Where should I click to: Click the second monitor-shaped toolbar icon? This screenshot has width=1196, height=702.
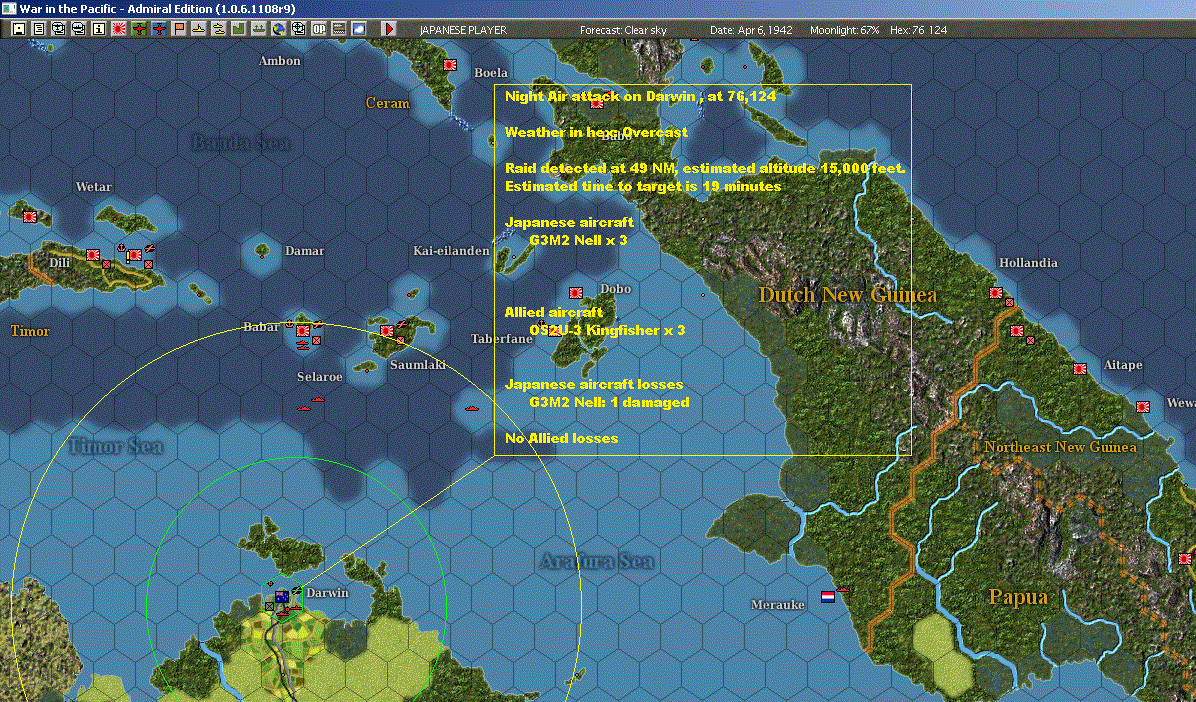coord(79,29)
